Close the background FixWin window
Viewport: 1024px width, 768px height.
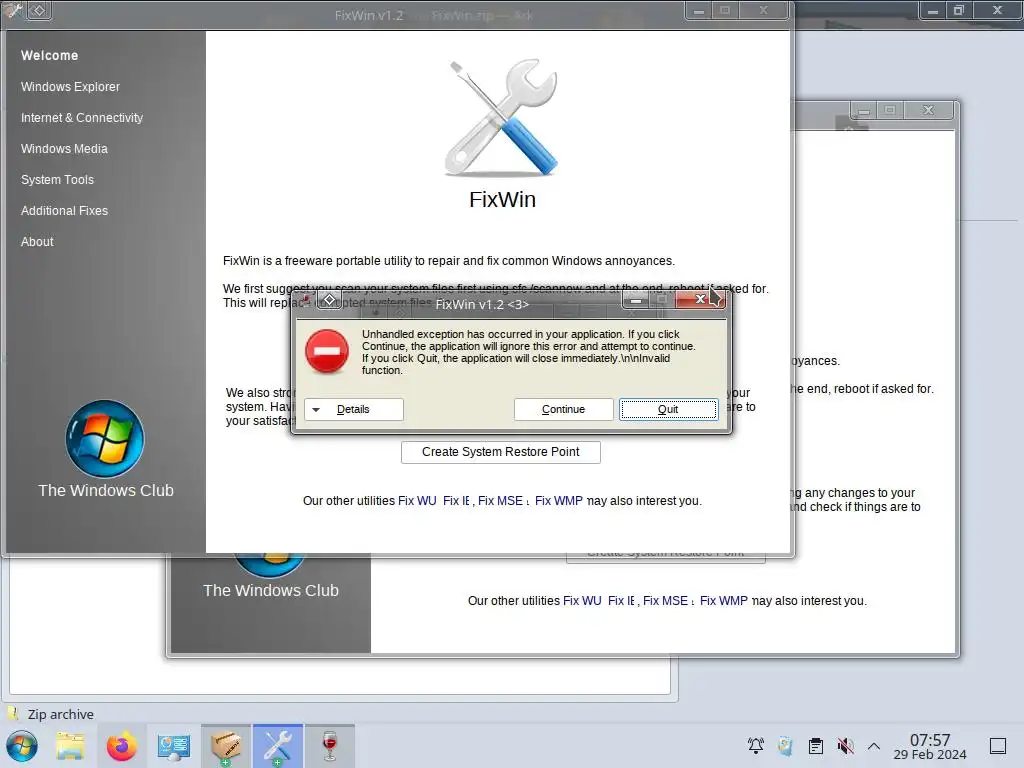pos(928,110)
